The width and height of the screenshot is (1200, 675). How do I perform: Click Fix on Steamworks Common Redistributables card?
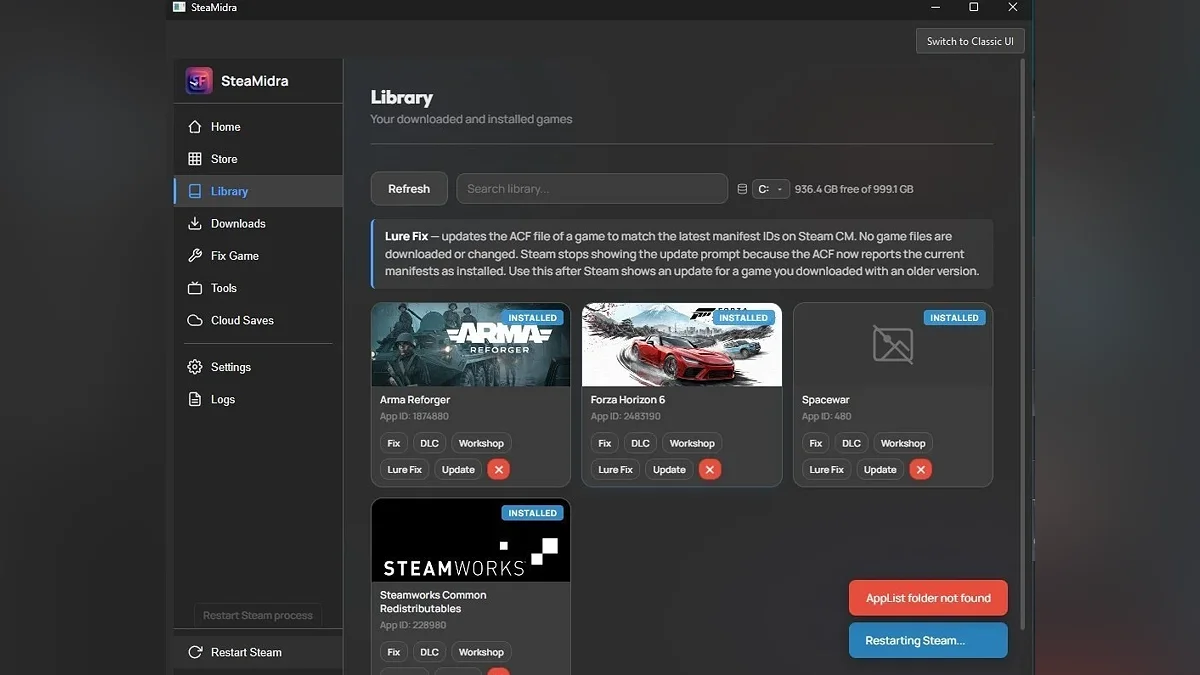coord(394,652)
